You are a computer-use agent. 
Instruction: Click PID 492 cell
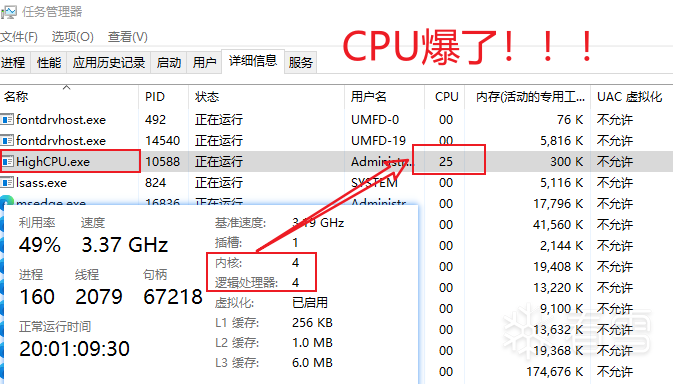[155, 119]
